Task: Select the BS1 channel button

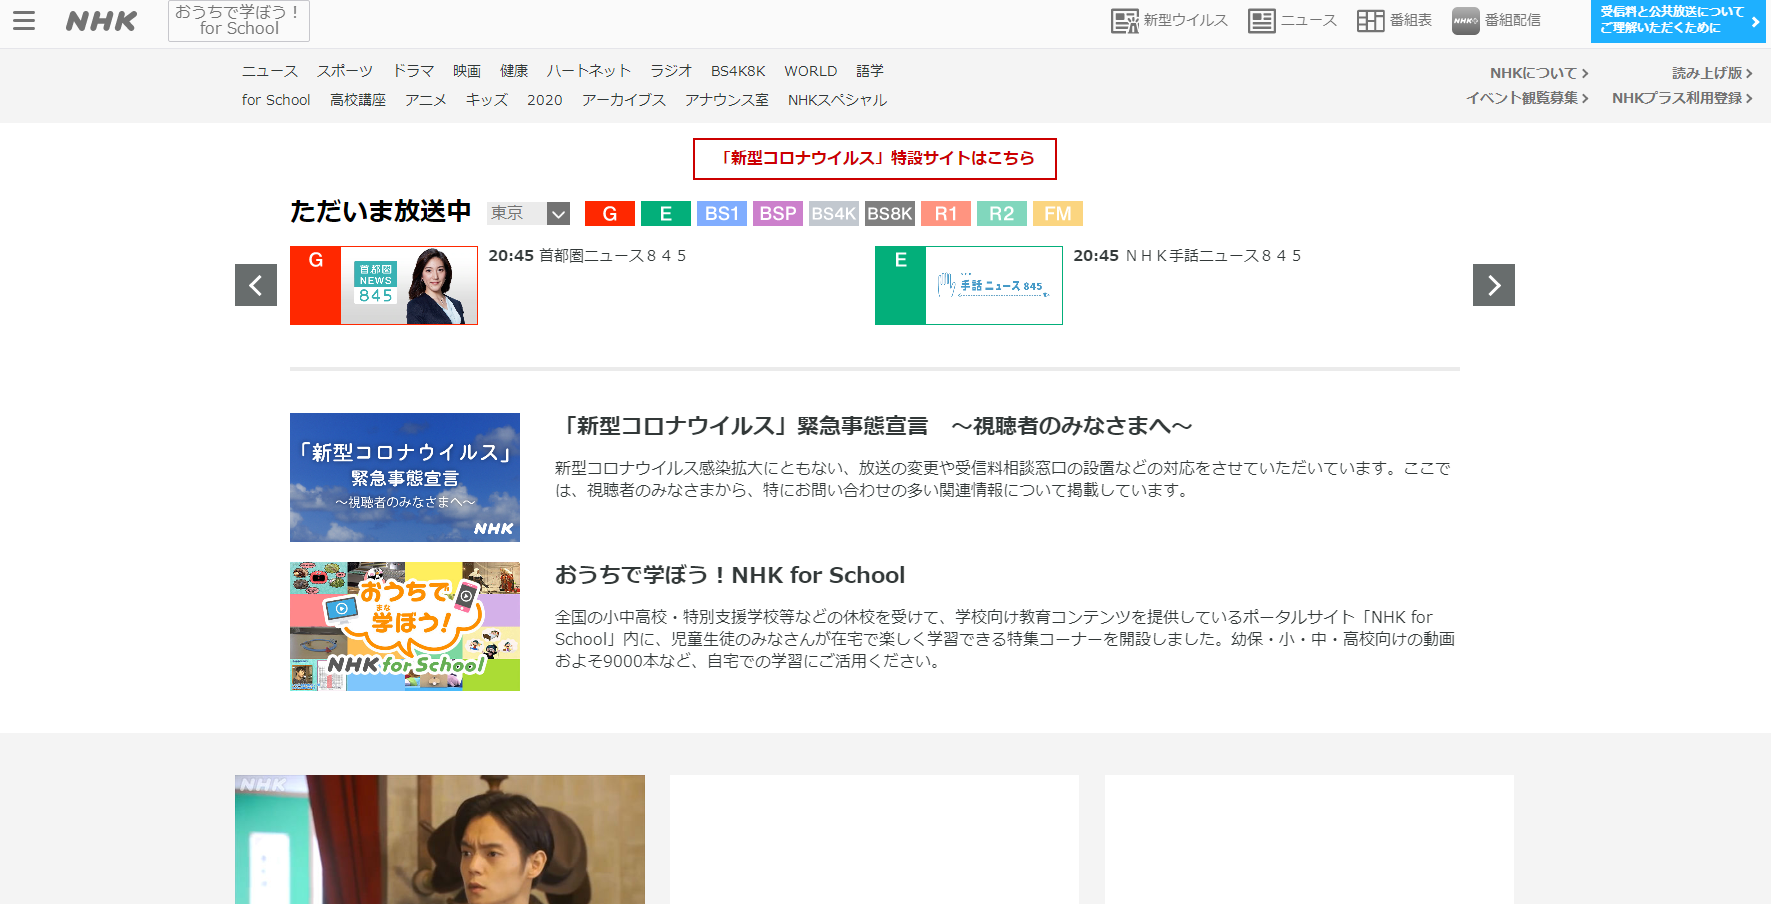Action: coord(722,213)
